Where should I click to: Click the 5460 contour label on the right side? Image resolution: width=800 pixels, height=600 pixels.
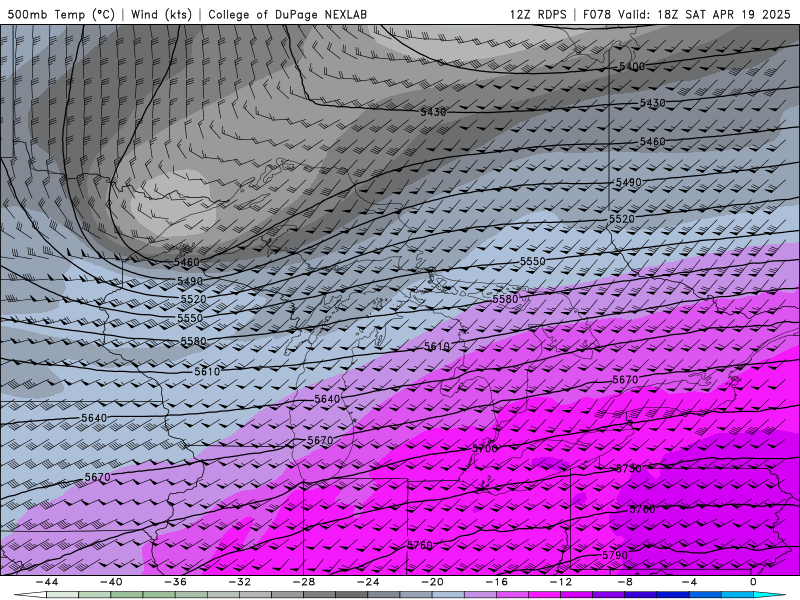click(653, 141)
